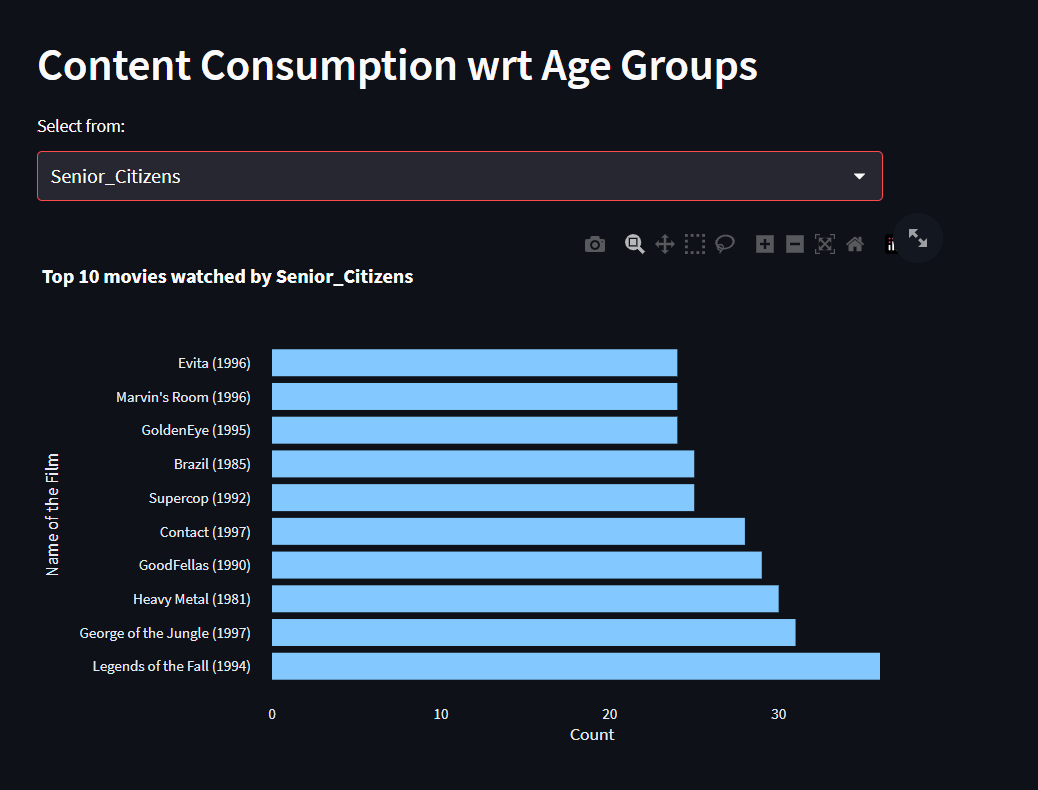Zoom out with the minus icon

coord(794,244)
